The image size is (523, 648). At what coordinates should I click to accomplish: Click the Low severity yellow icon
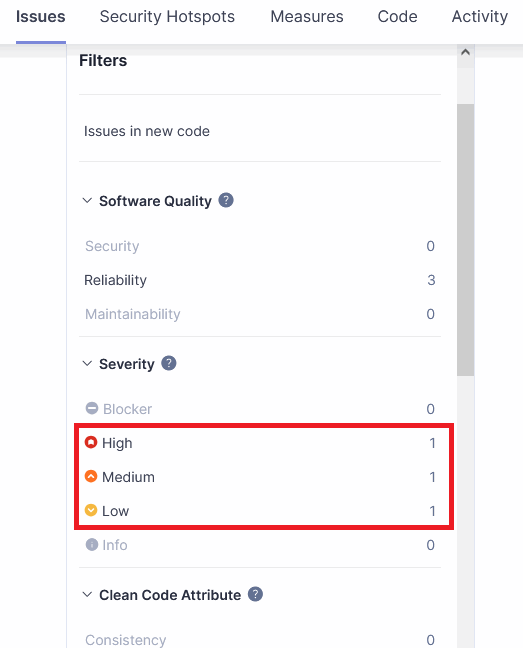(x=91, y=510)
